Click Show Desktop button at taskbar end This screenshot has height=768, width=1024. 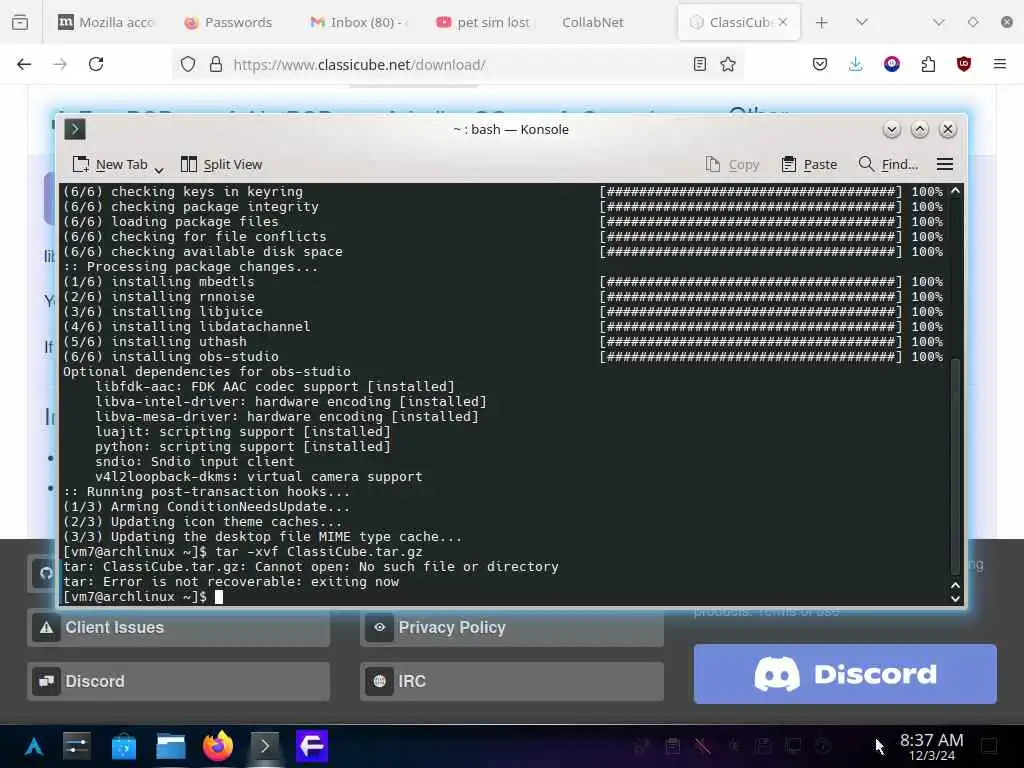[x=990, y=746]
